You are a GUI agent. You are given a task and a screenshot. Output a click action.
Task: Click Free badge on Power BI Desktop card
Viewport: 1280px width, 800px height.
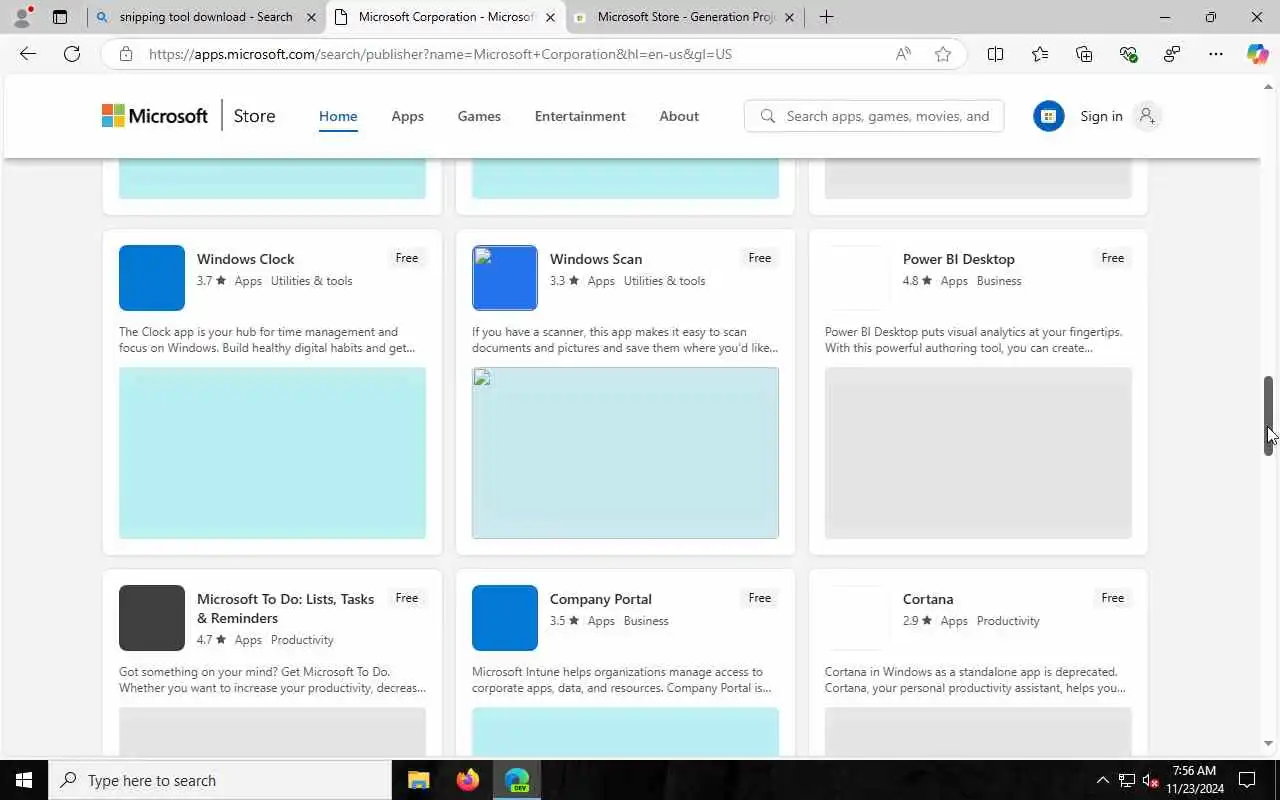pos(1113,258)
